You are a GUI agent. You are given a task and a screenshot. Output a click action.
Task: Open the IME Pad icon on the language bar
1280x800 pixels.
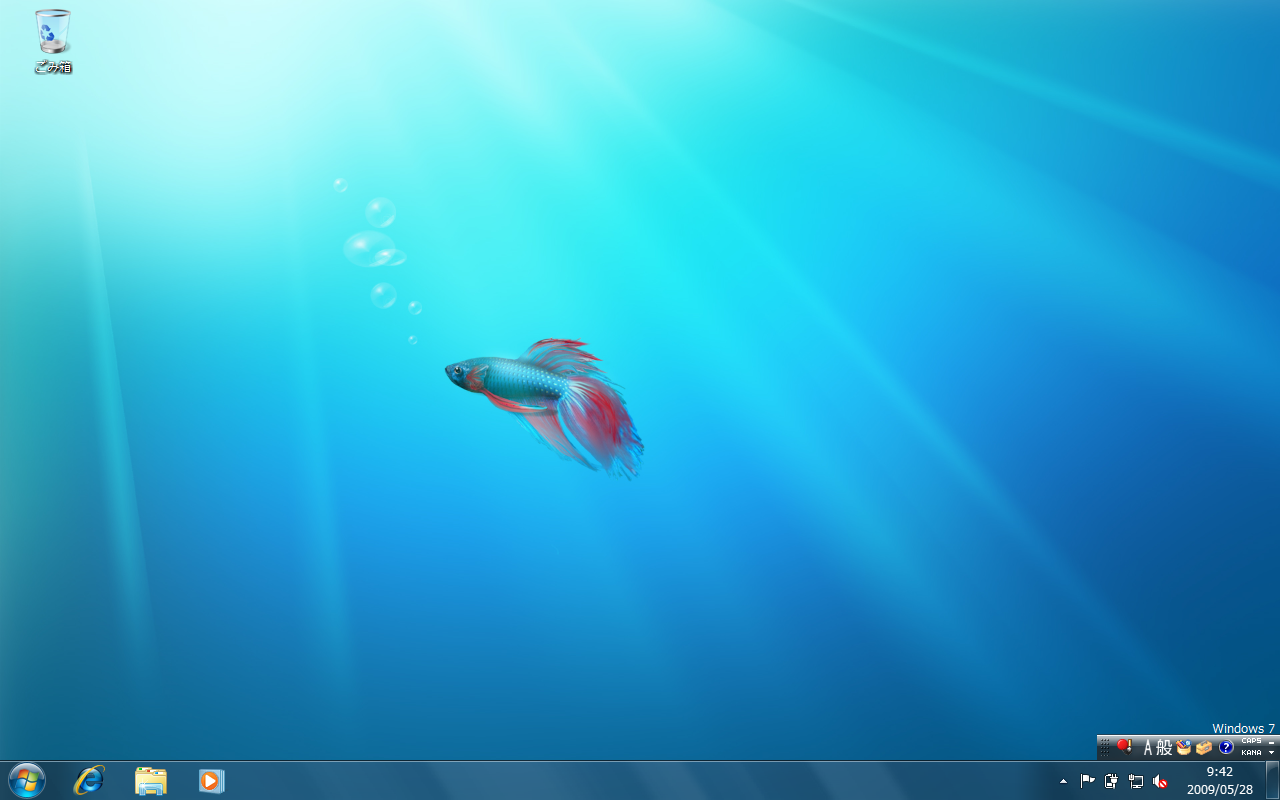coord(1184,747)
